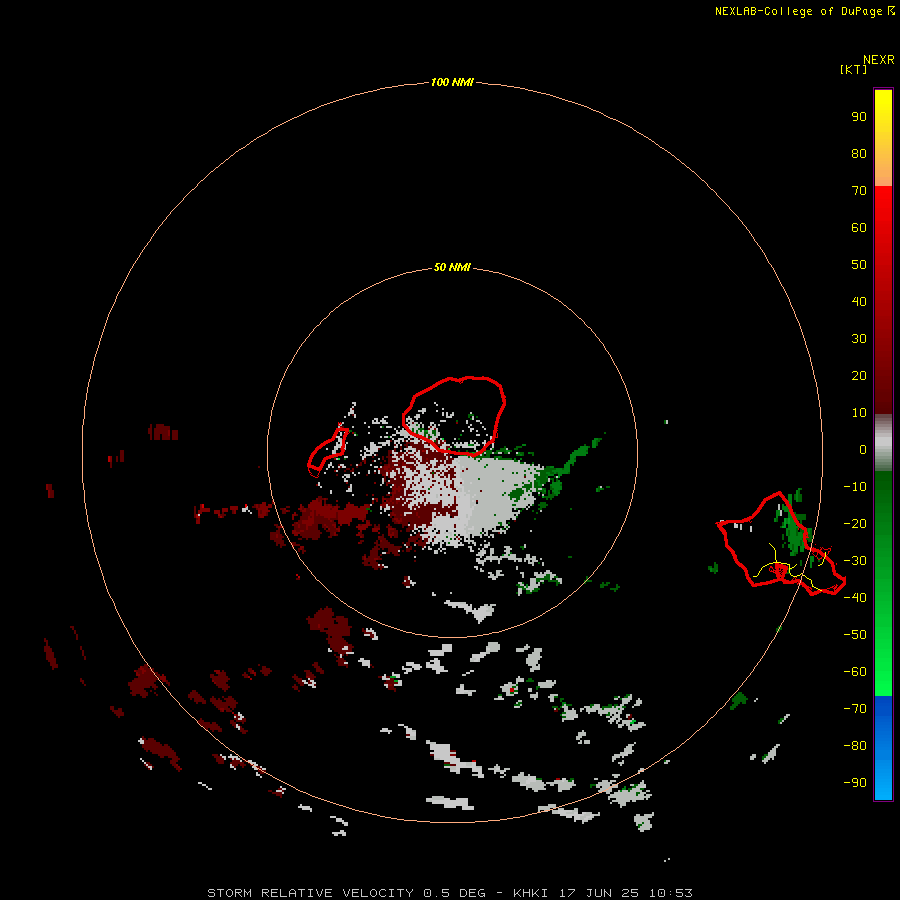Click the green band of the color bar

pyautogui.click(x=883, y=583)
